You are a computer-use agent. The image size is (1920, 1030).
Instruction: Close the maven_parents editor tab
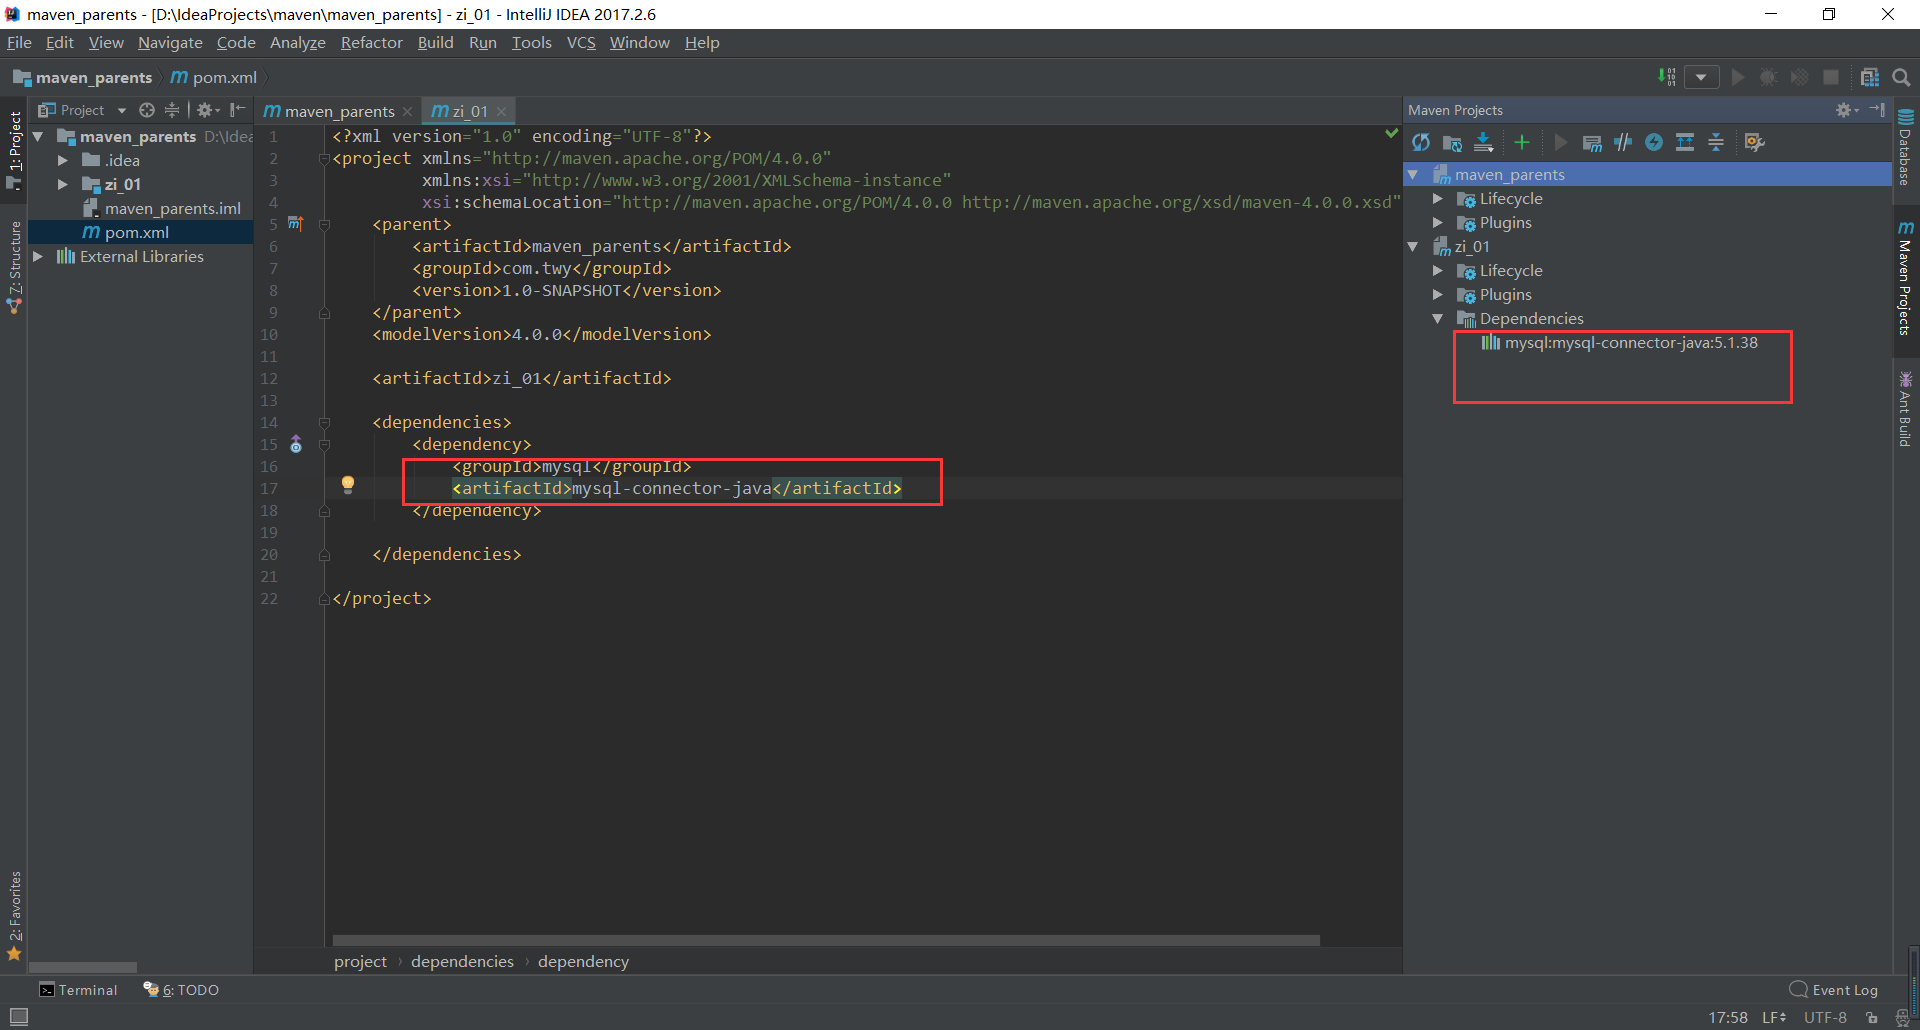click(x=408, y=111)
